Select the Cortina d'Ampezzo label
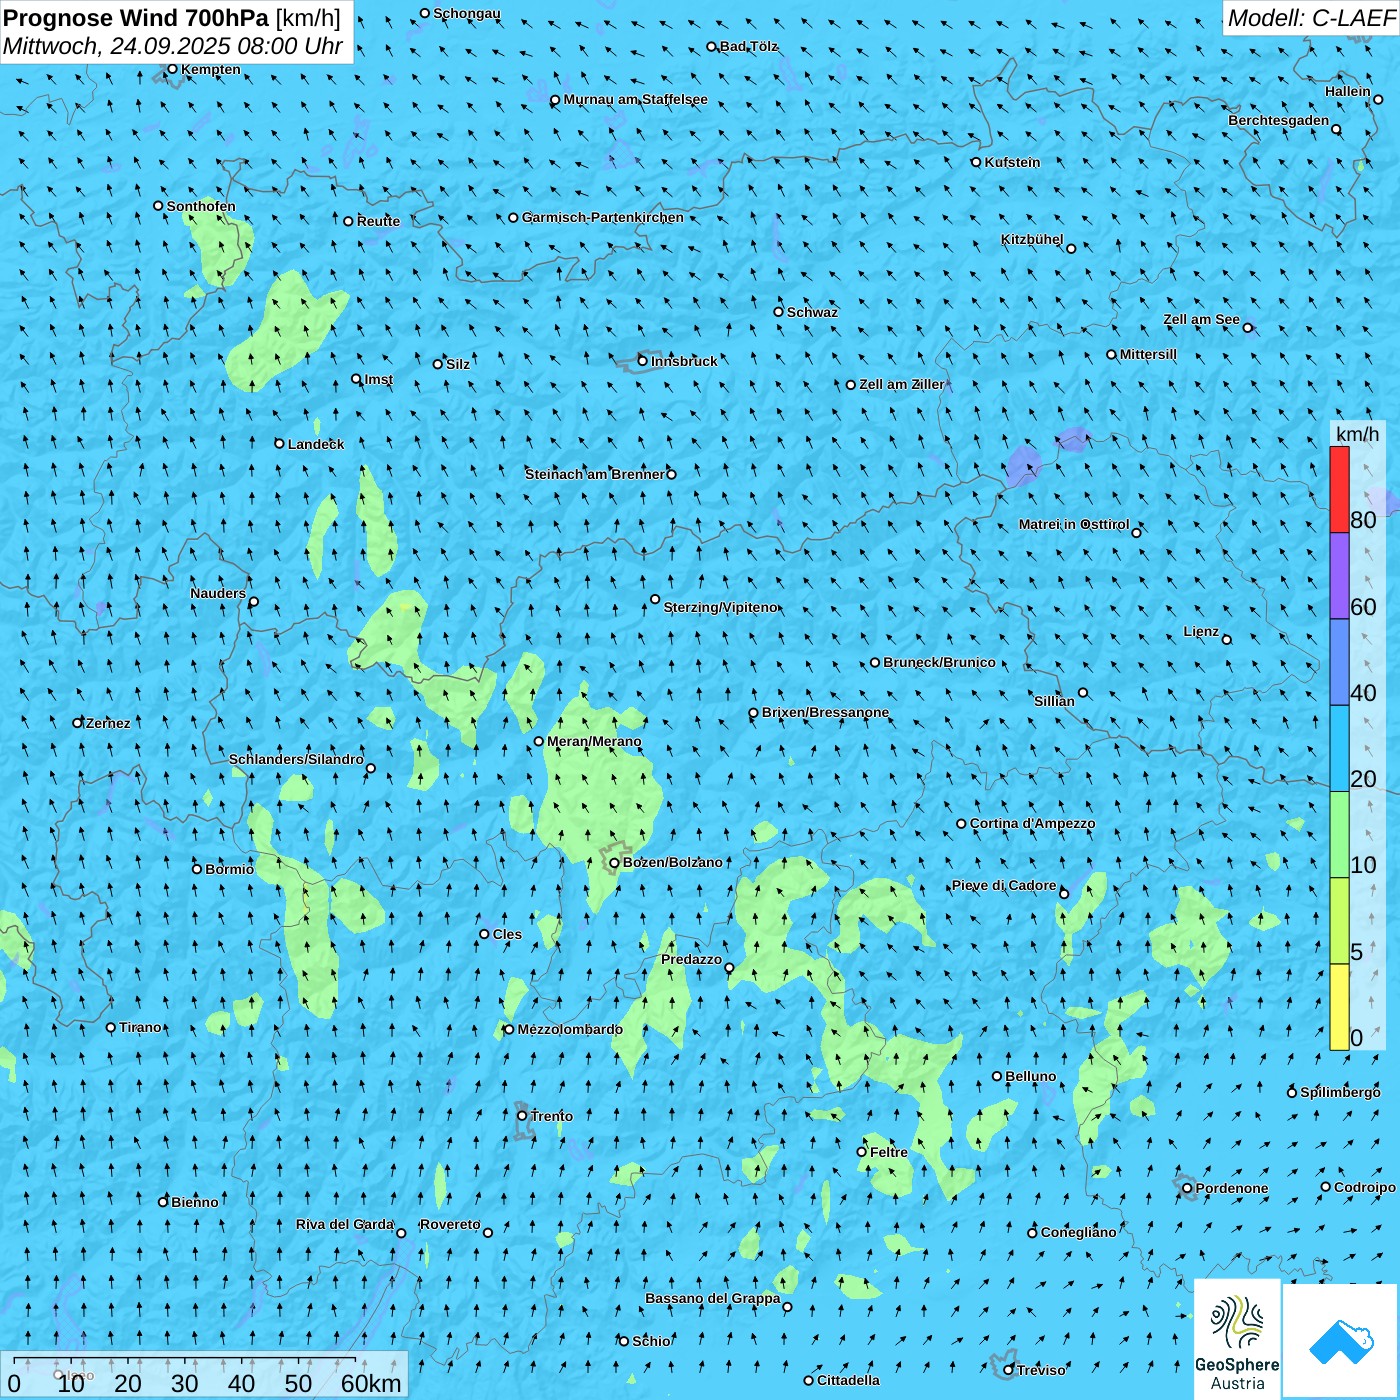 pos(1032,823)
